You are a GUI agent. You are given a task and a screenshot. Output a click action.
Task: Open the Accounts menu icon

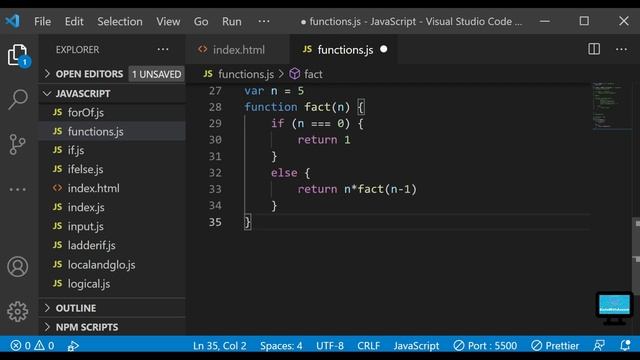point(18,267)
